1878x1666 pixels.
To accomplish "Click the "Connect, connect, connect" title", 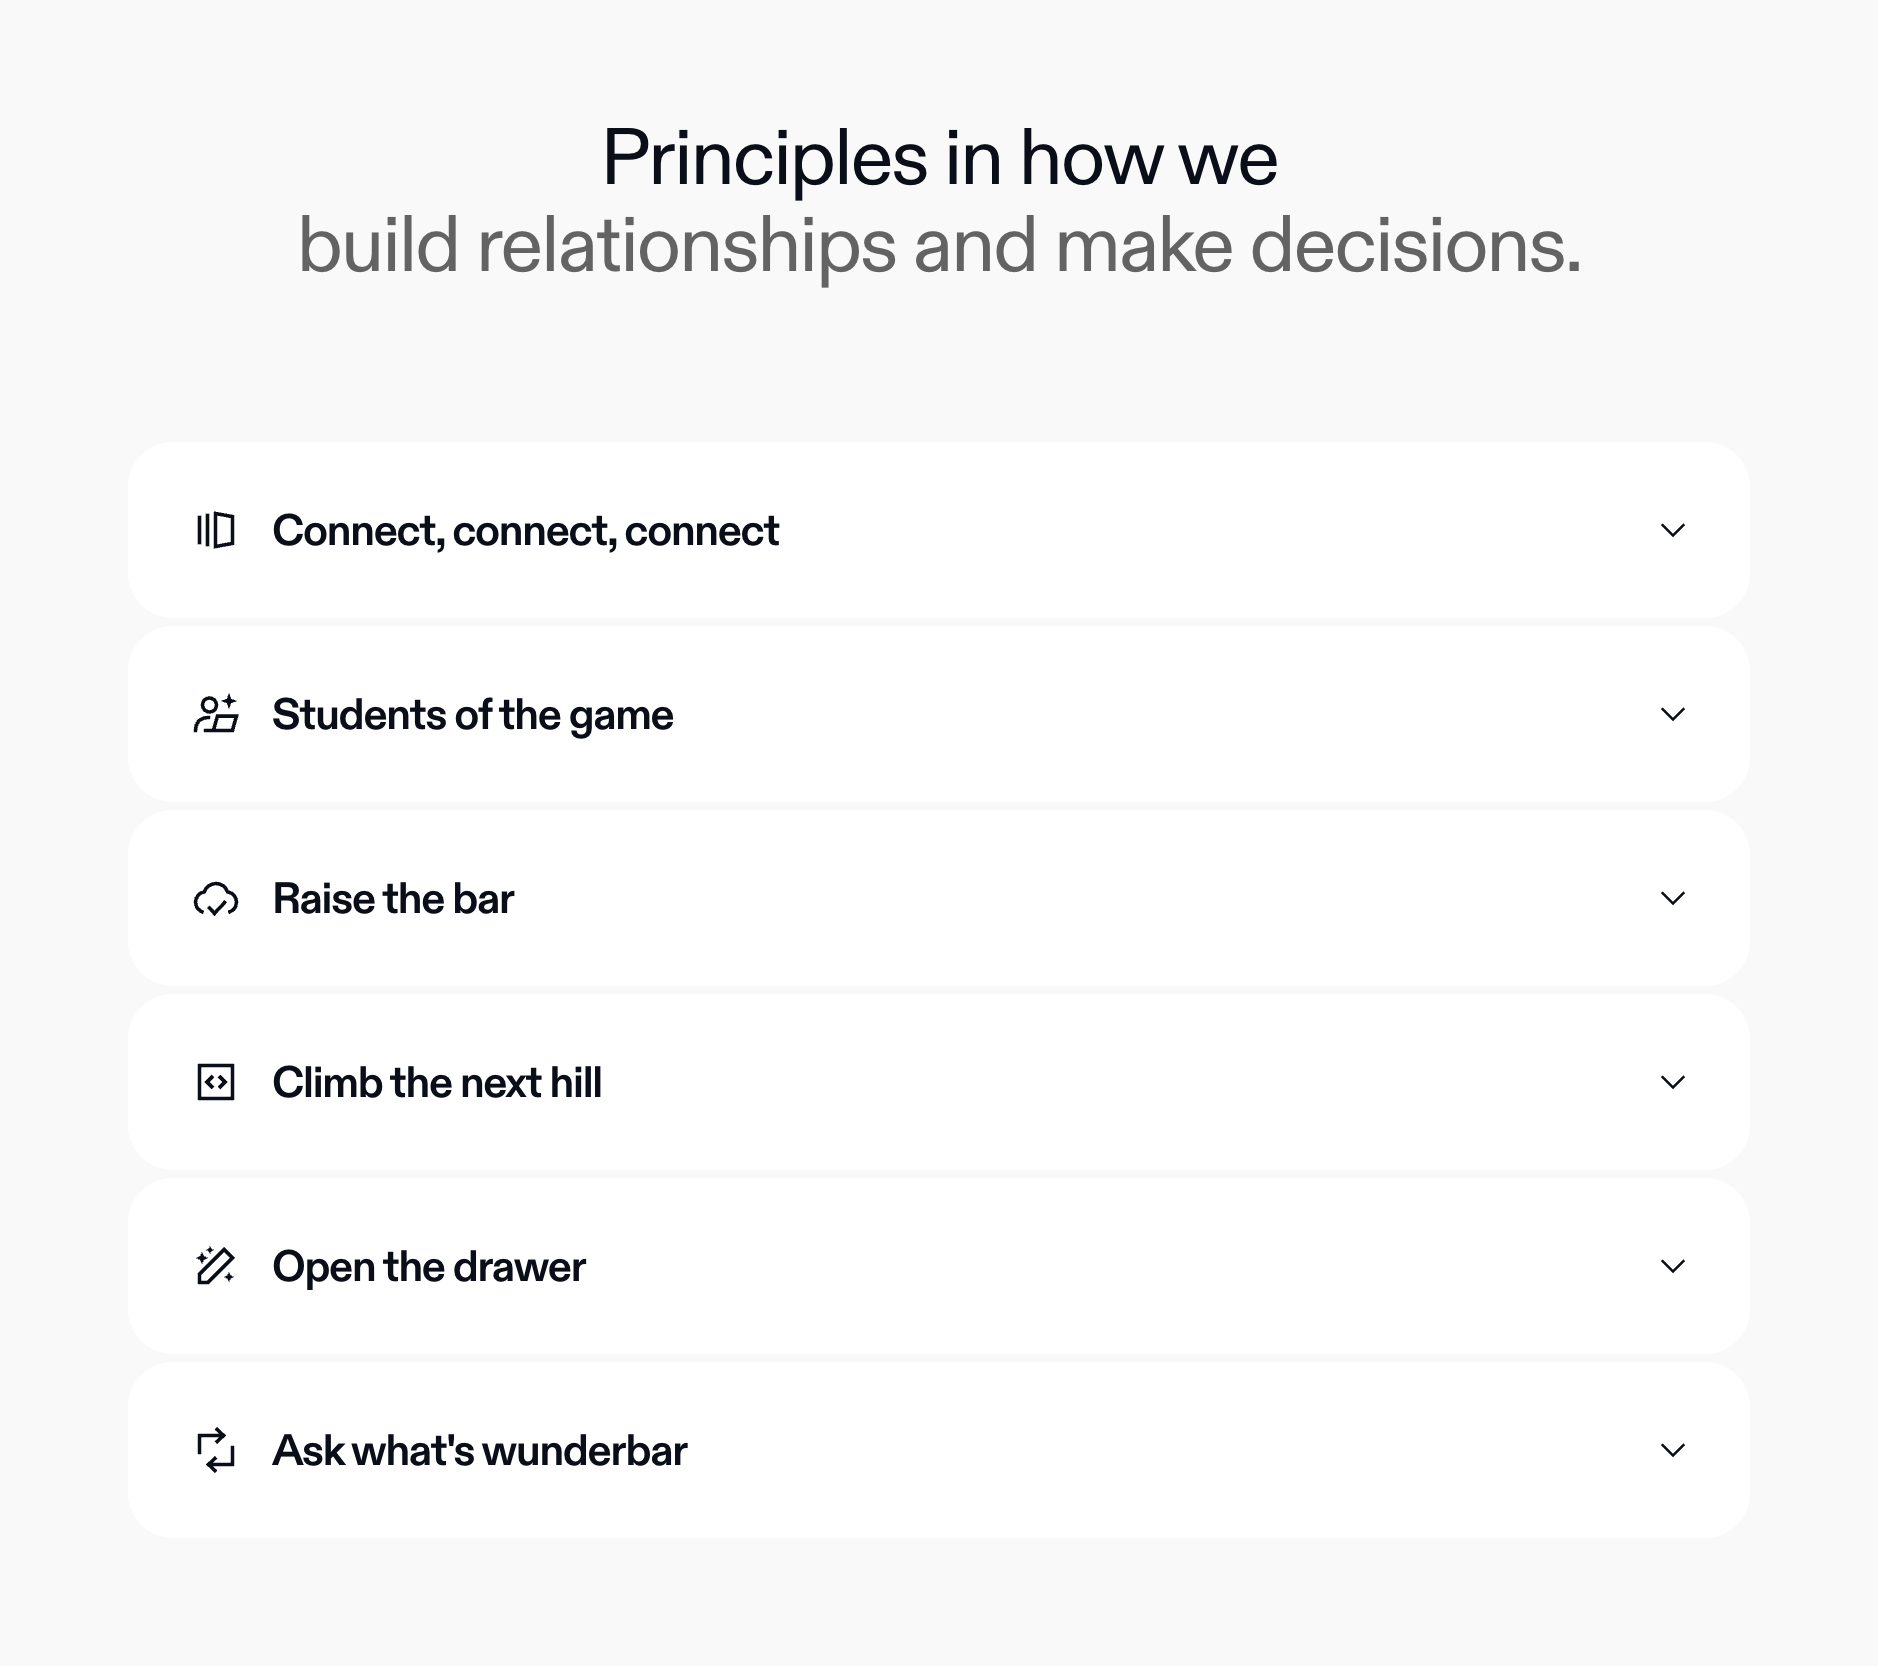I will [525, 531].
